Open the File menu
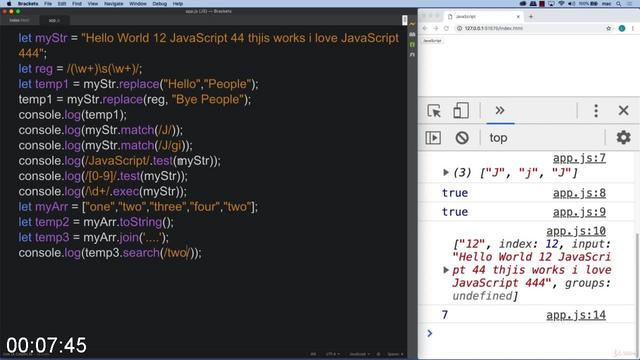Viewport: 640px width, 360px height. pos(48,4)
